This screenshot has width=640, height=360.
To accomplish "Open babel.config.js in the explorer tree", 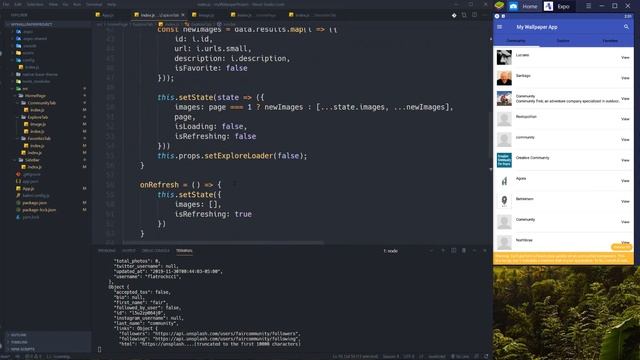I will (36, 196).
